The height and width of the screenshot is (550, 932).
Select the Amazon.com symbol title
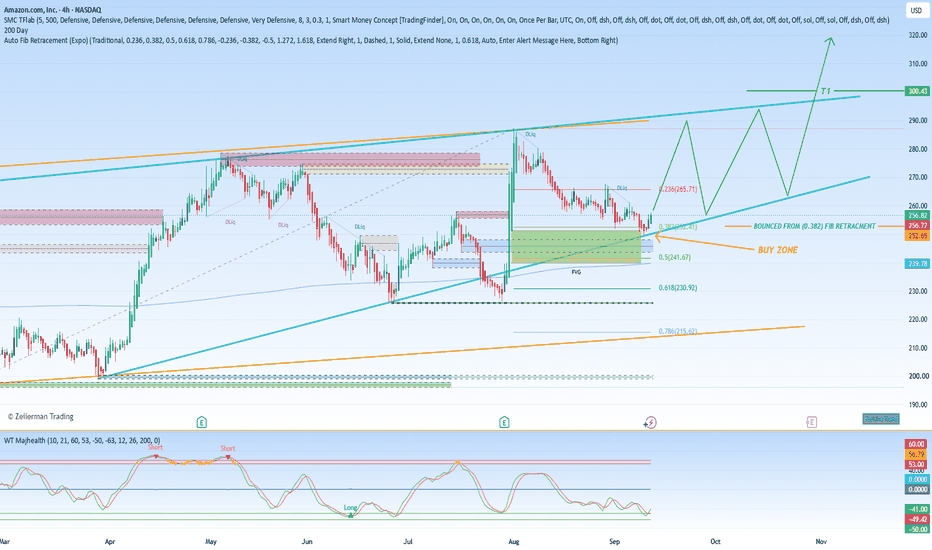52,10
